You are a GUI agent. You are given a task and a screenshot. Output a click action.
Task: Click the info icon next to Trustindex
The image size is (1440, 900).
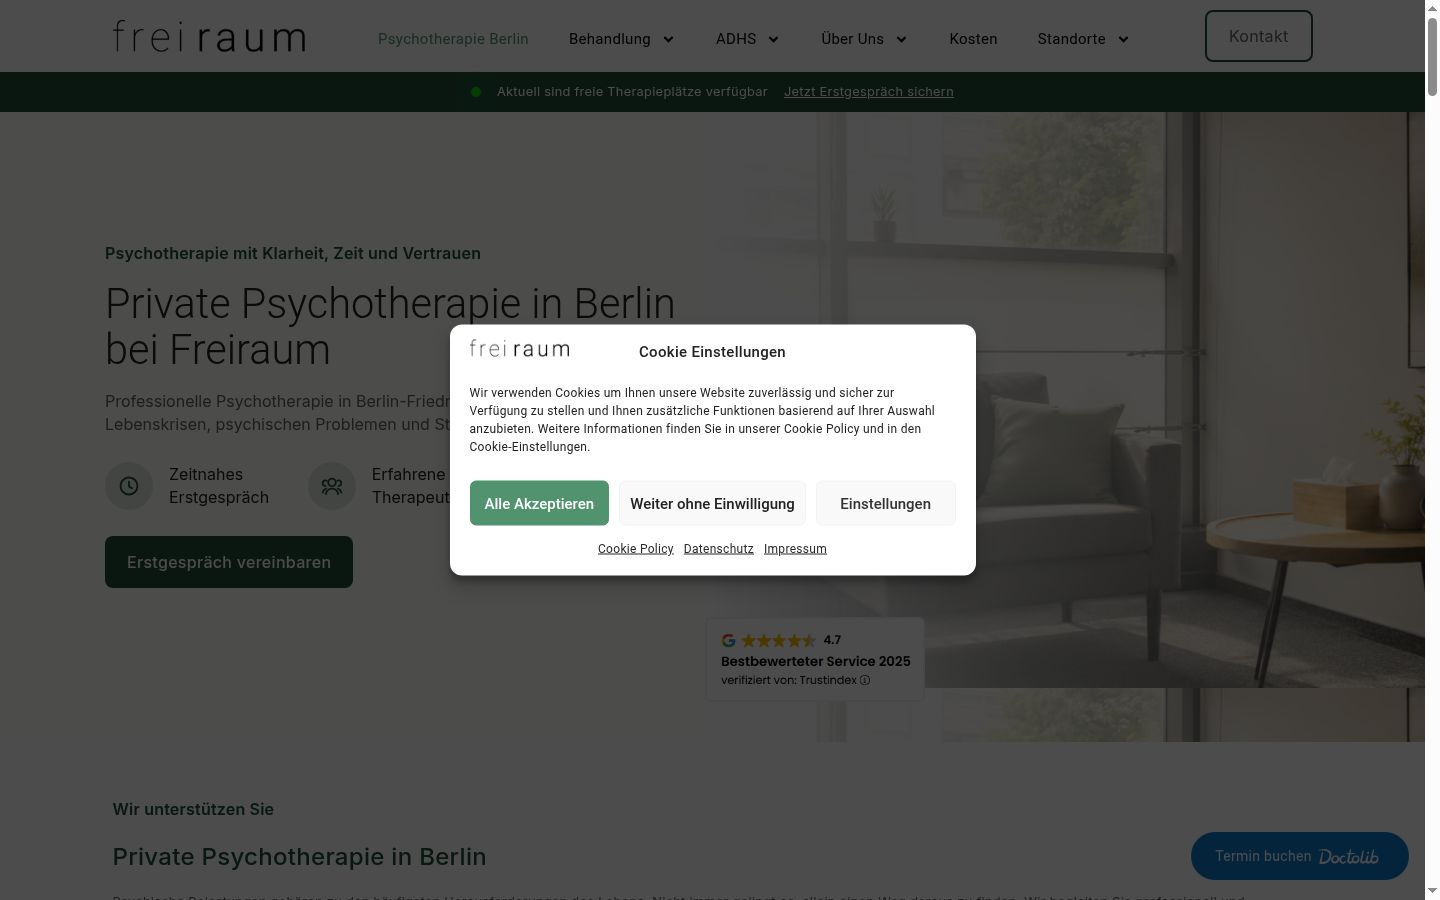(865, 680)
